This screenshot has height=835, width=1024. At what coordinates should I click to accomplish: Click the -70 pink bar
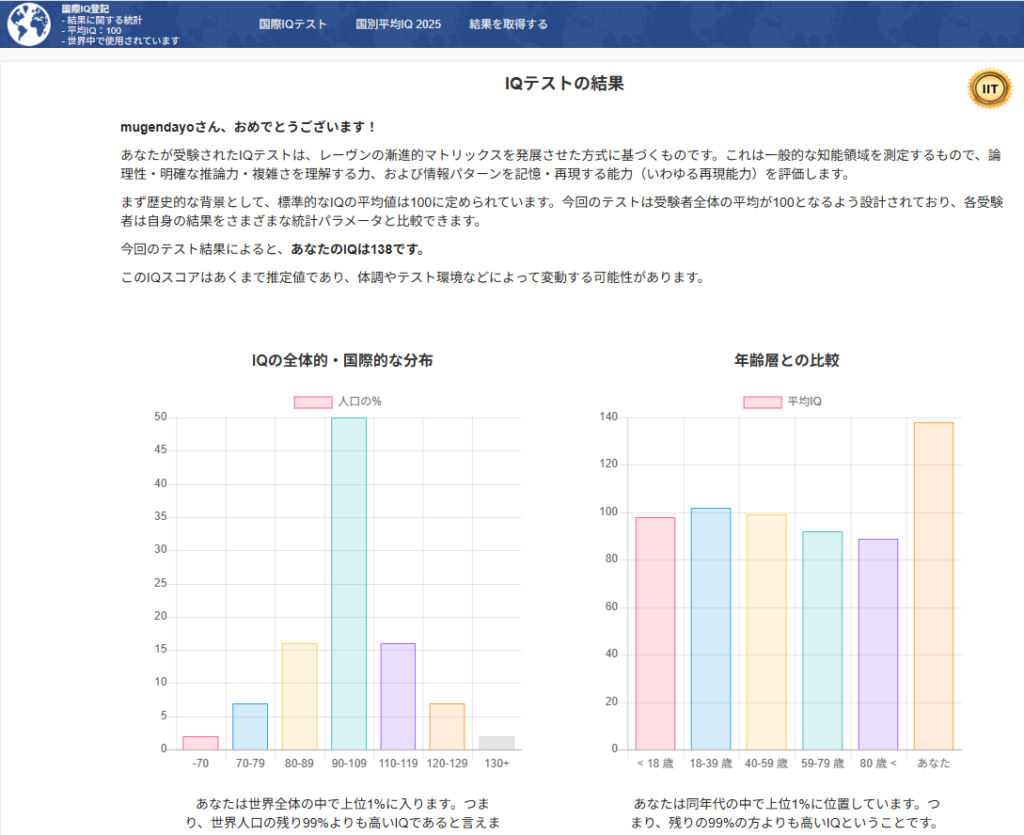click(x=200, y=742)
